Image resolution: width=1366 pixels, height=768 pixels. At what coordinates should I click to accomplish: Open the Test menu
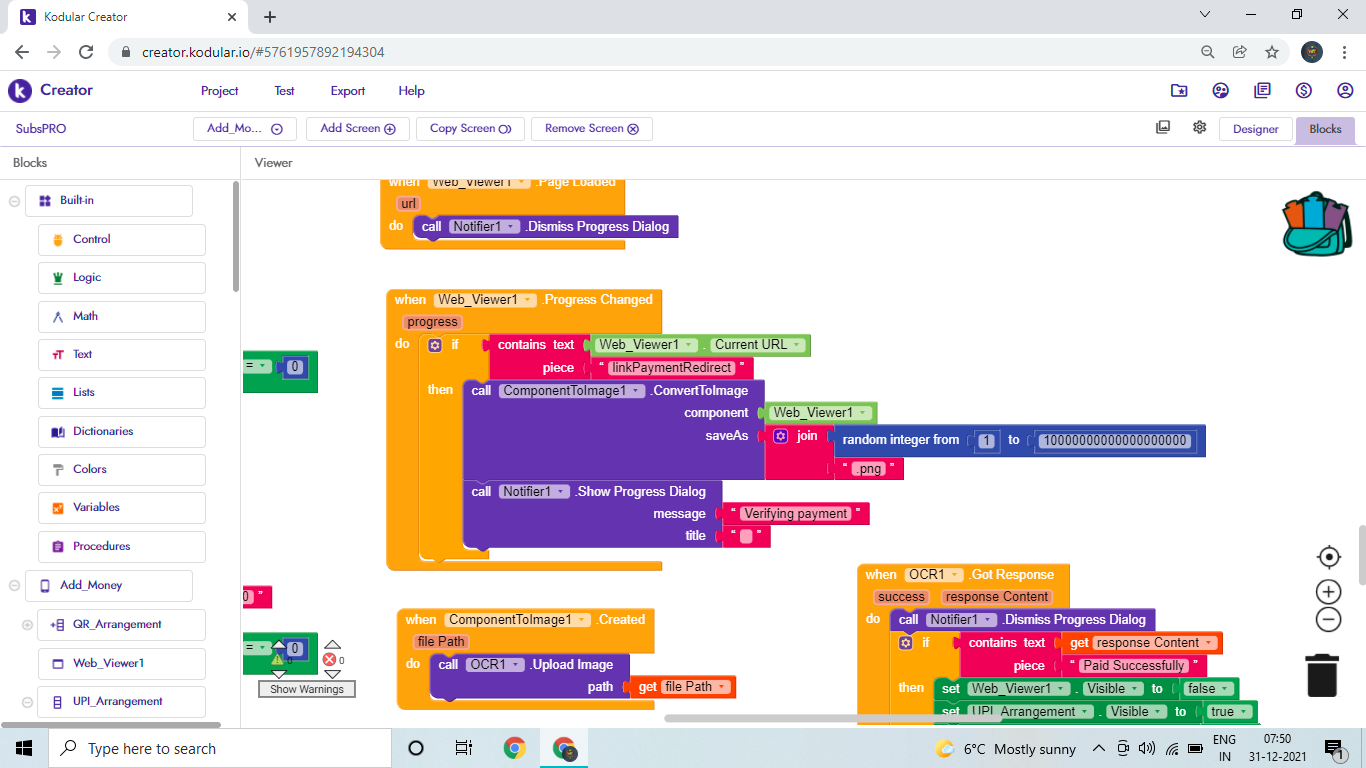pyautogui.click(x=284, y=90)
